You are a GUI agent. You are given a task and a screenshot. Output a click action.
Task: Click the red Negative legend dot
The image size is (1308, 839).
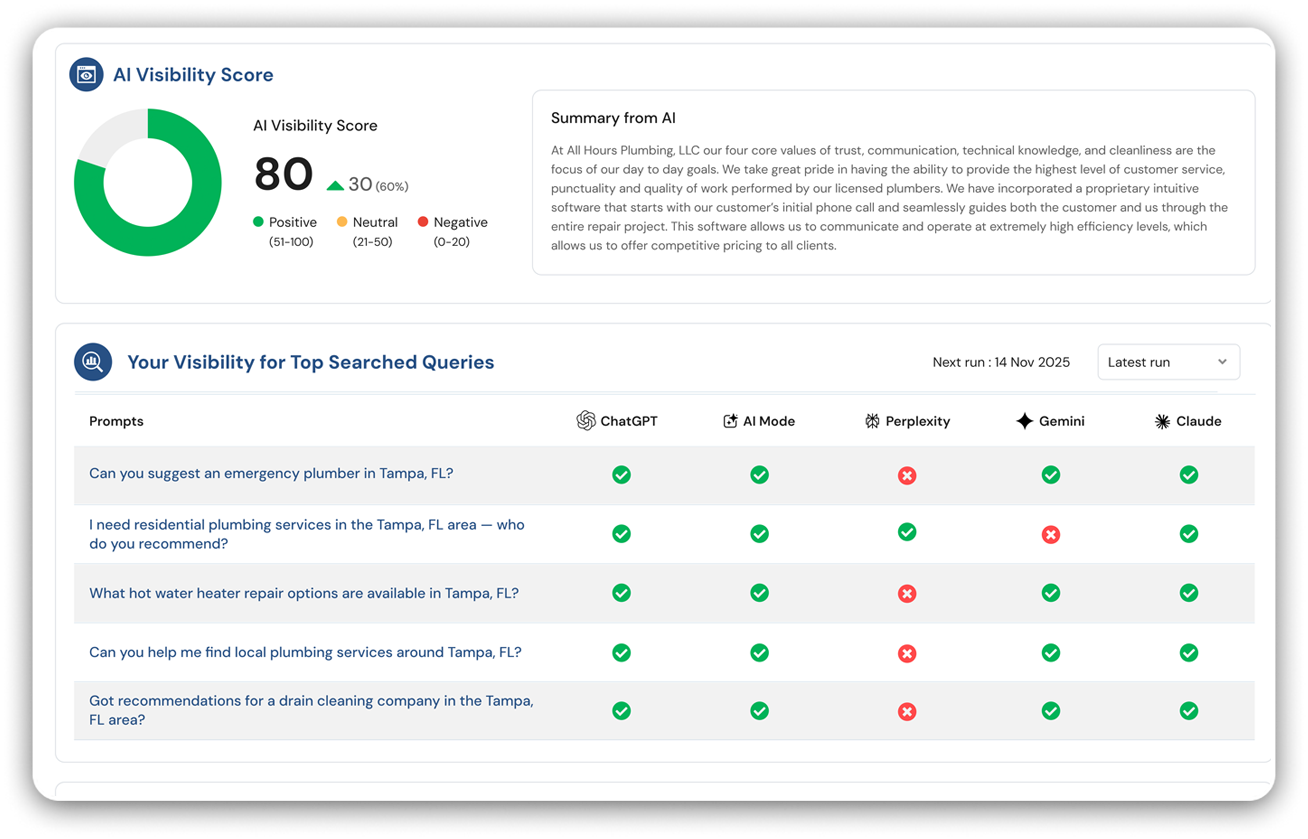point(423,222)
